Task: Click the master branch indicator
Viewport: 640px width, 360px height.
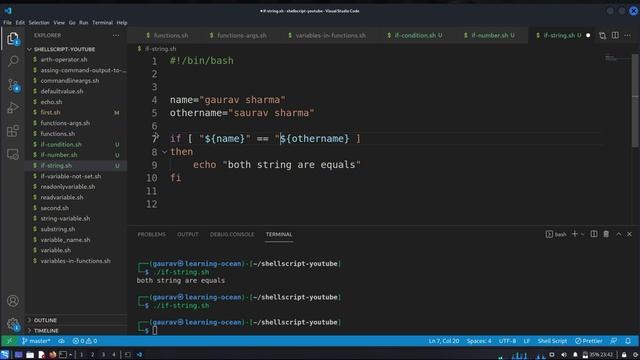Action: pos(36,341)
